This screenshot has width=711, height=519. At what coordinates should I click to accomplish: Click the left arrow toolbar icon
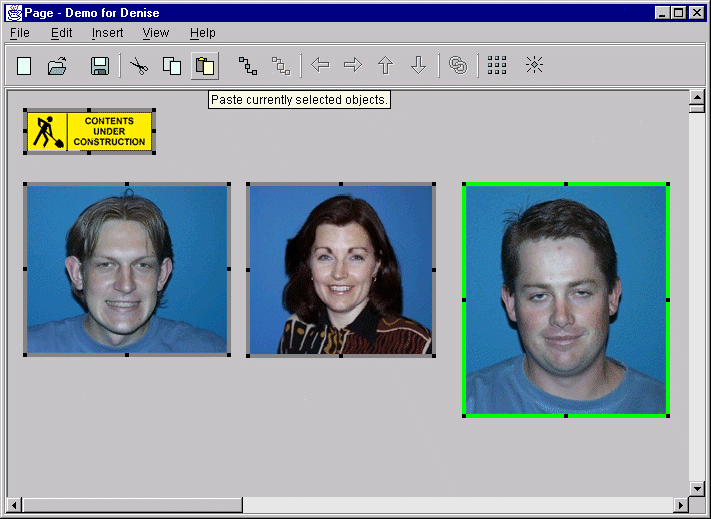320,66
